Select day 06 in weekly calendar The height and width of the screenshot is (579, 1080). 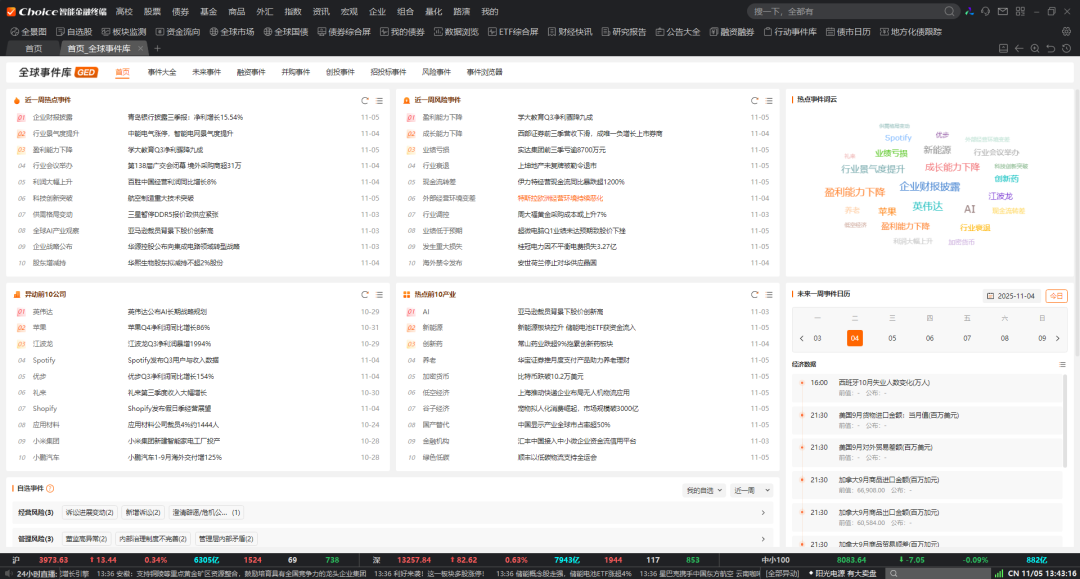[929, 338]
